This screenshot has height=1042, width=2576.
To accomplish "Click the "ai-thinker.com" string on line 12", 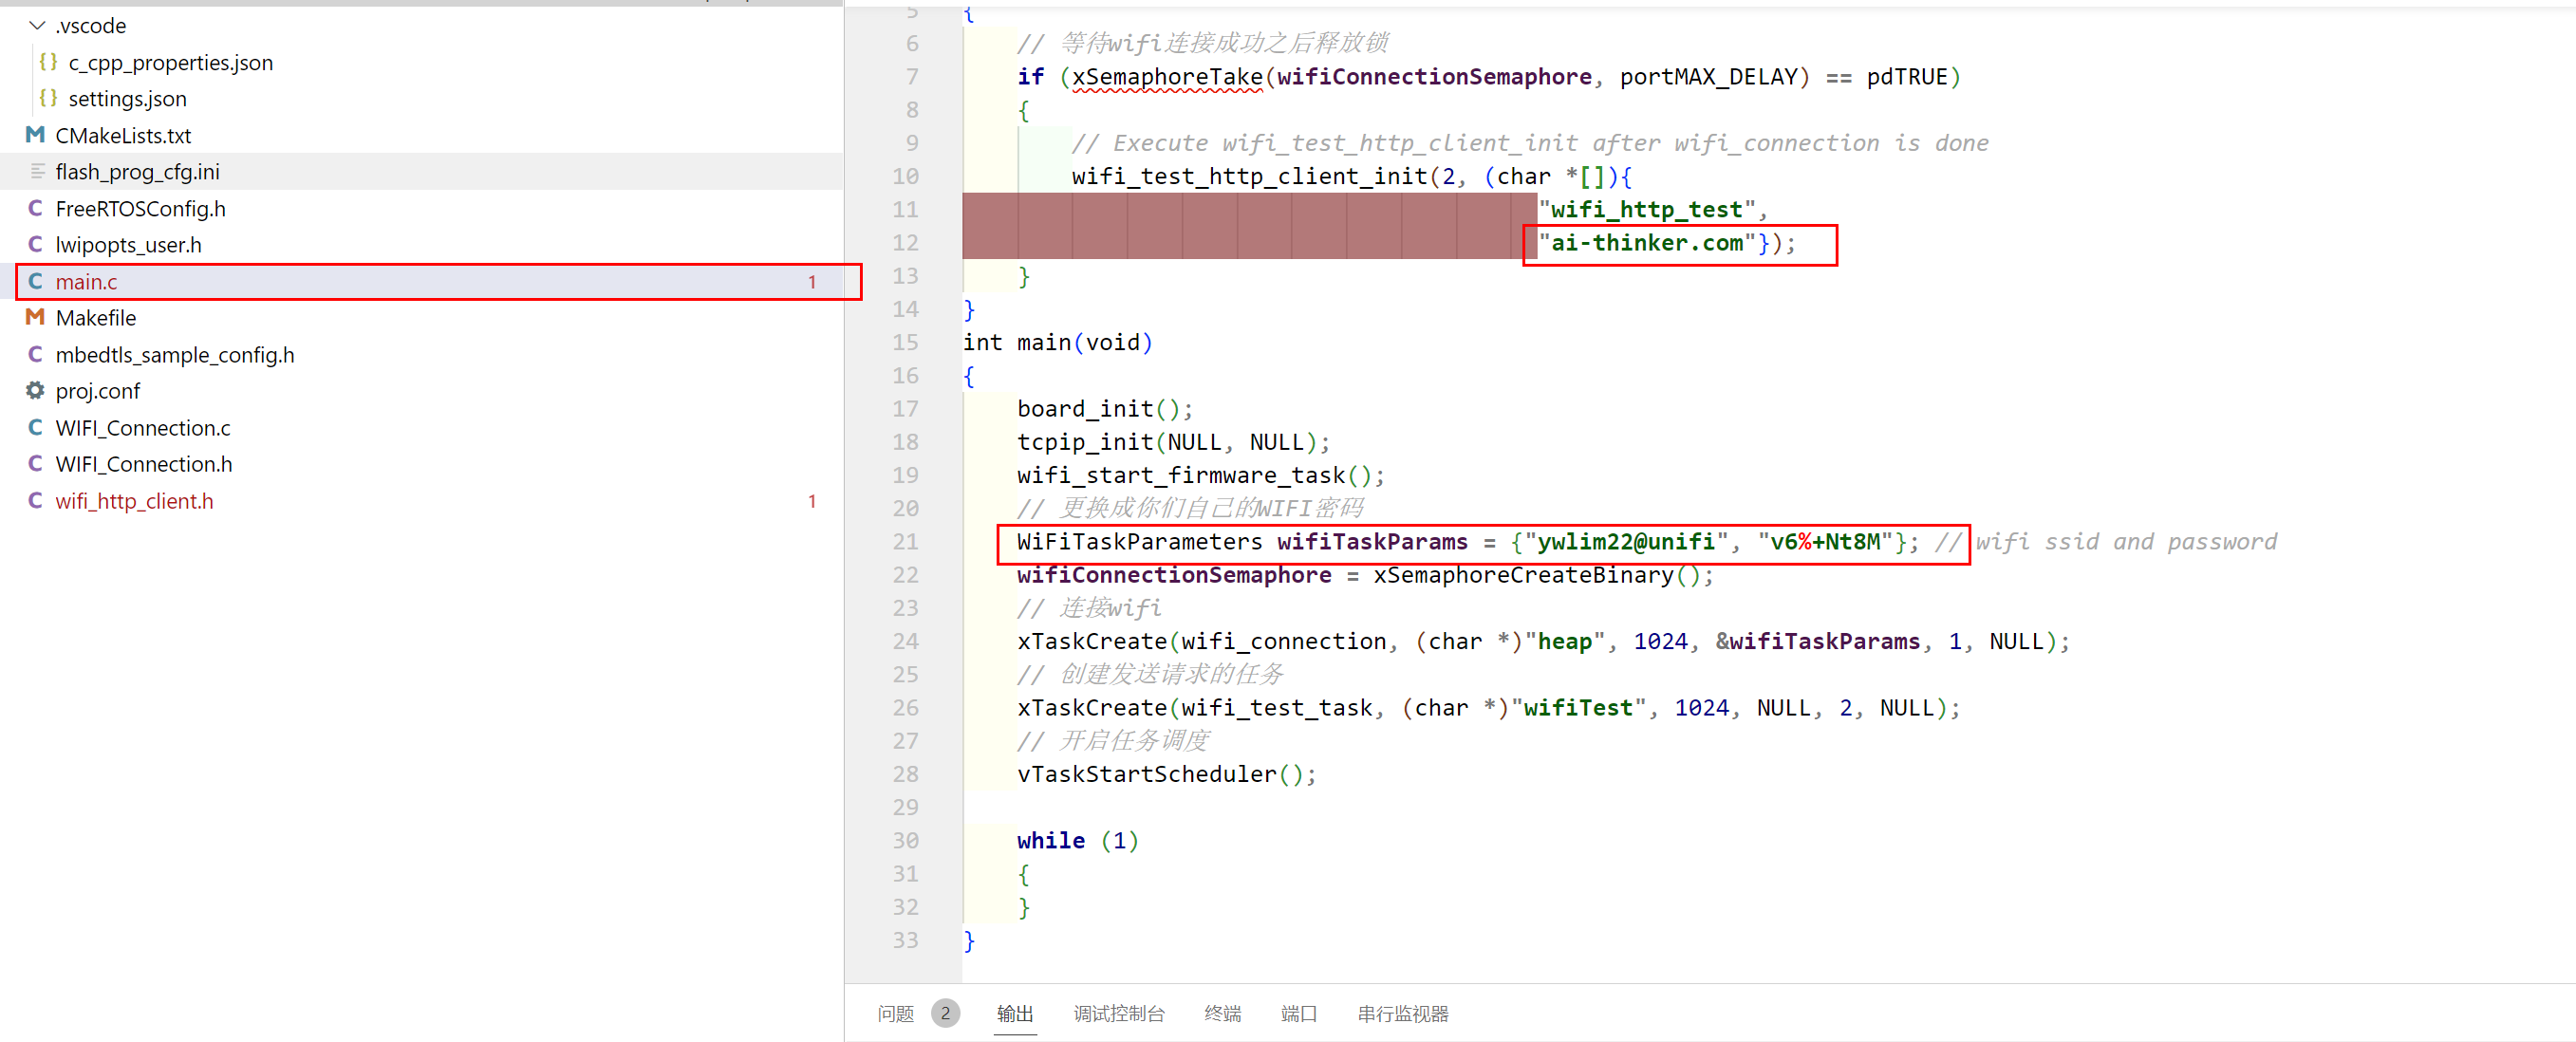I will [1646, 243].
